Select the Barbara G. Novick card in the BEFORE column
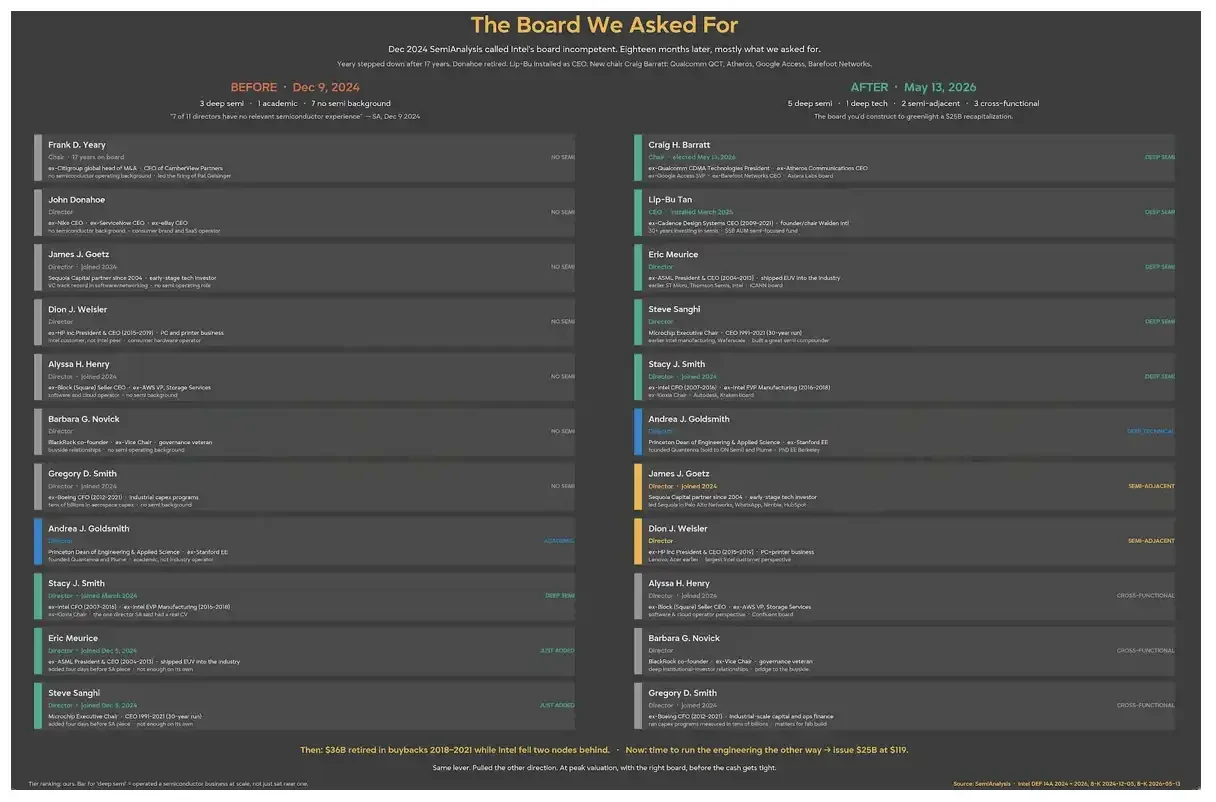This screenshot has width=1216, height=802. tap(305, 432)
